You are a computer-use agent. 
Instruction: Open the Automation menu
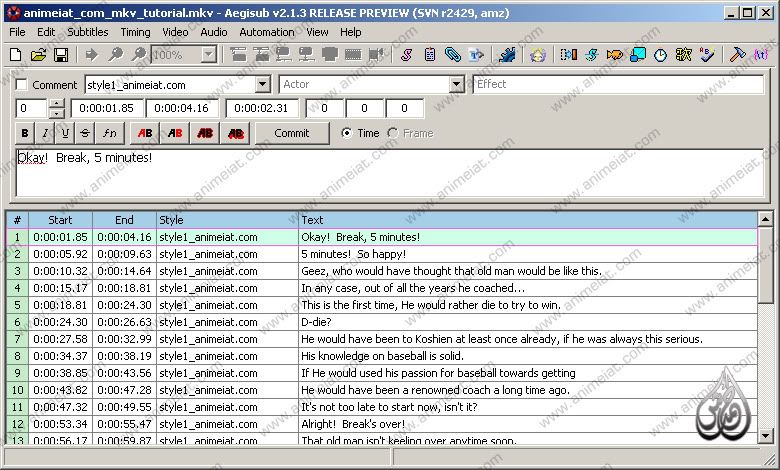tap(267, 32)
